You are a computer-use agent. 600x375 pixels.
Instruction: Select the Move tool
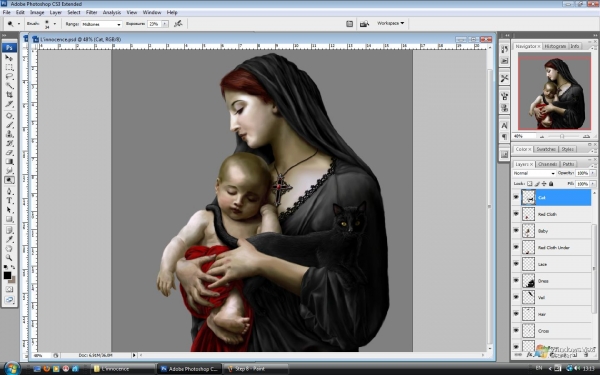pyautogui.click(x=9, y=58)
